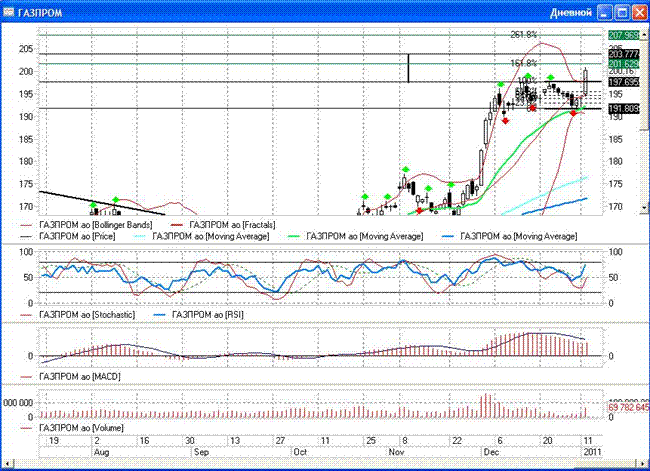Click the Nov month label on time axis
The height and width of the screenshot is (471, 650).
[396, 452]
